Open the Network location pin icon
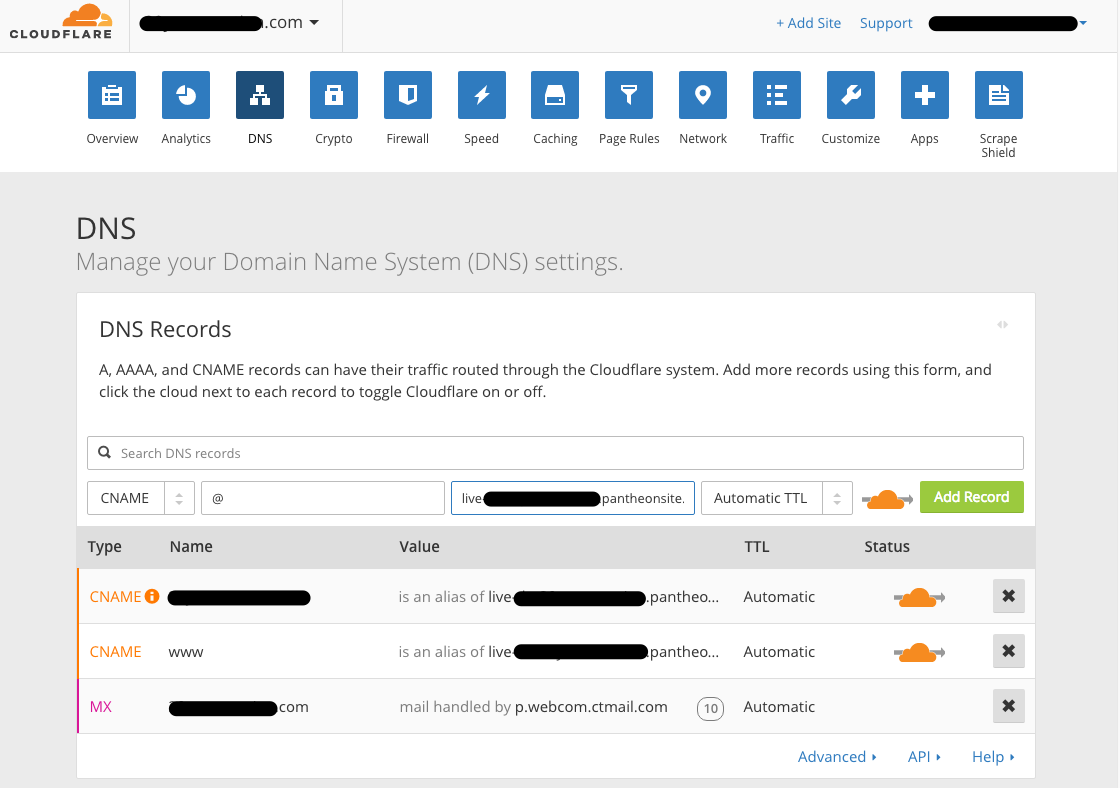 (703, 95)
